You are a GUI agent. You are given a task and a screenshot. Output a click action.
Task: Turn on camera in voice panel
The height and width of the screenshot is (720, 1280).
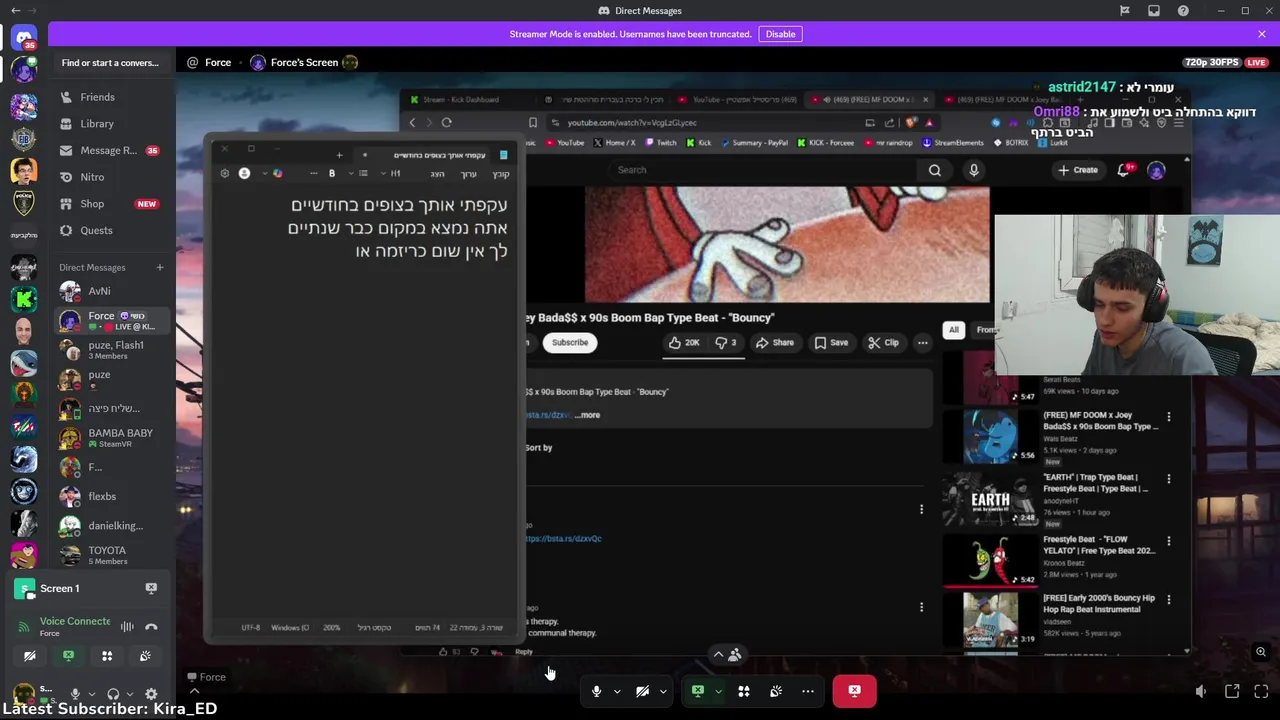[x=30, y=656]
